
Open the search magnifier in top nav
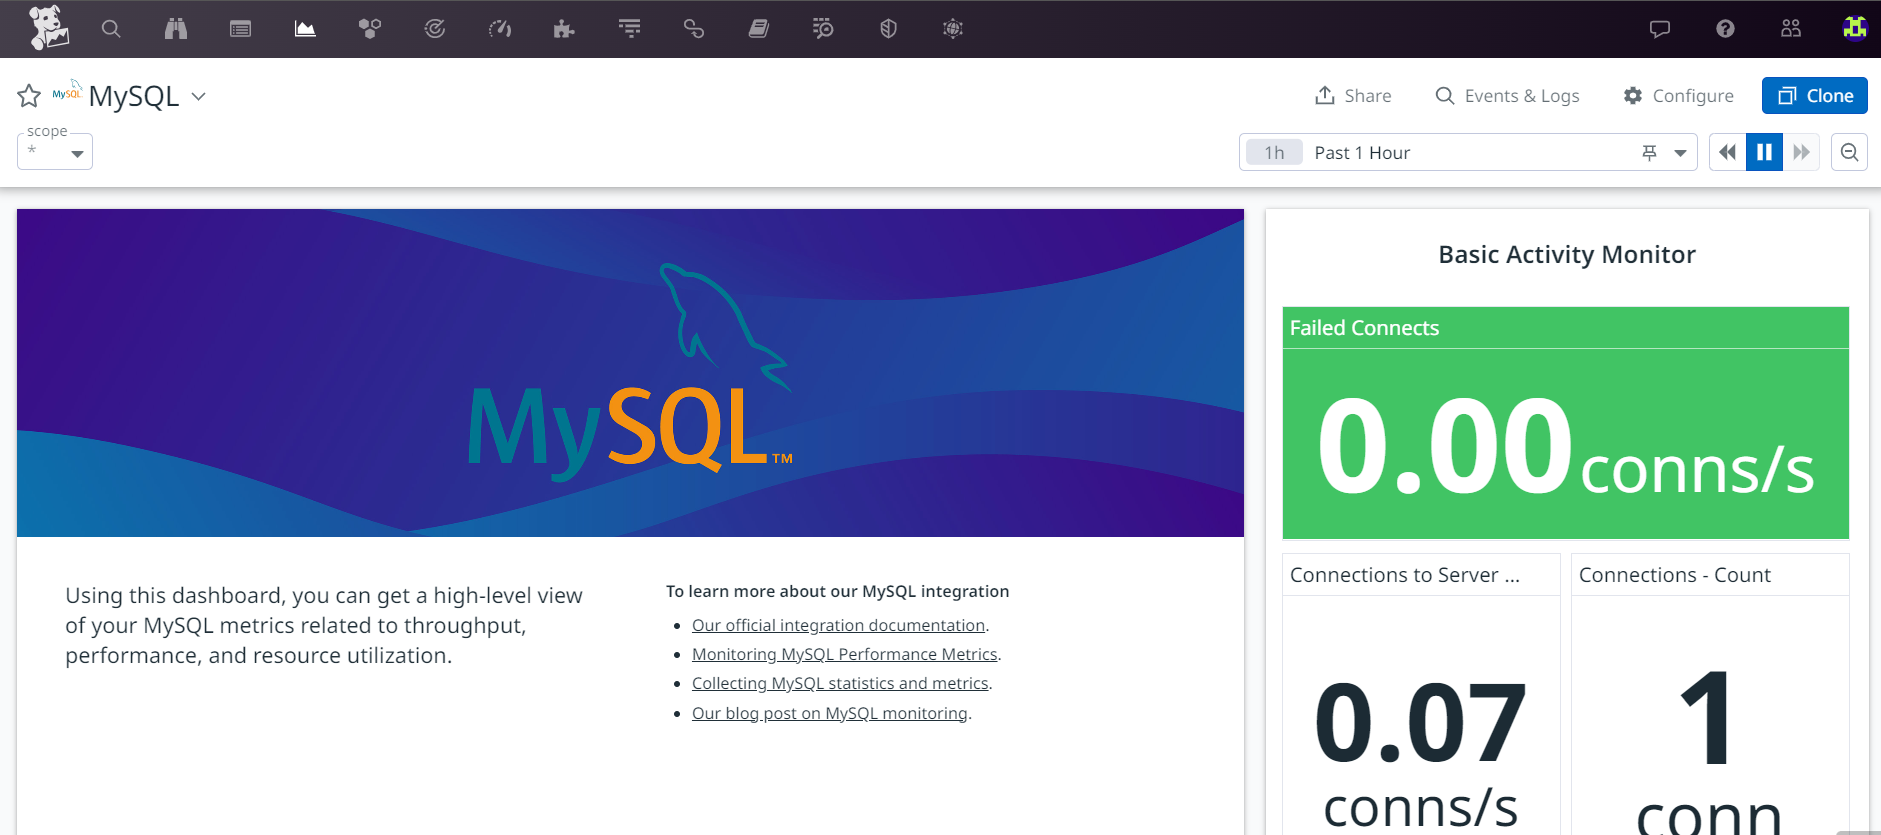click(111, 29)
